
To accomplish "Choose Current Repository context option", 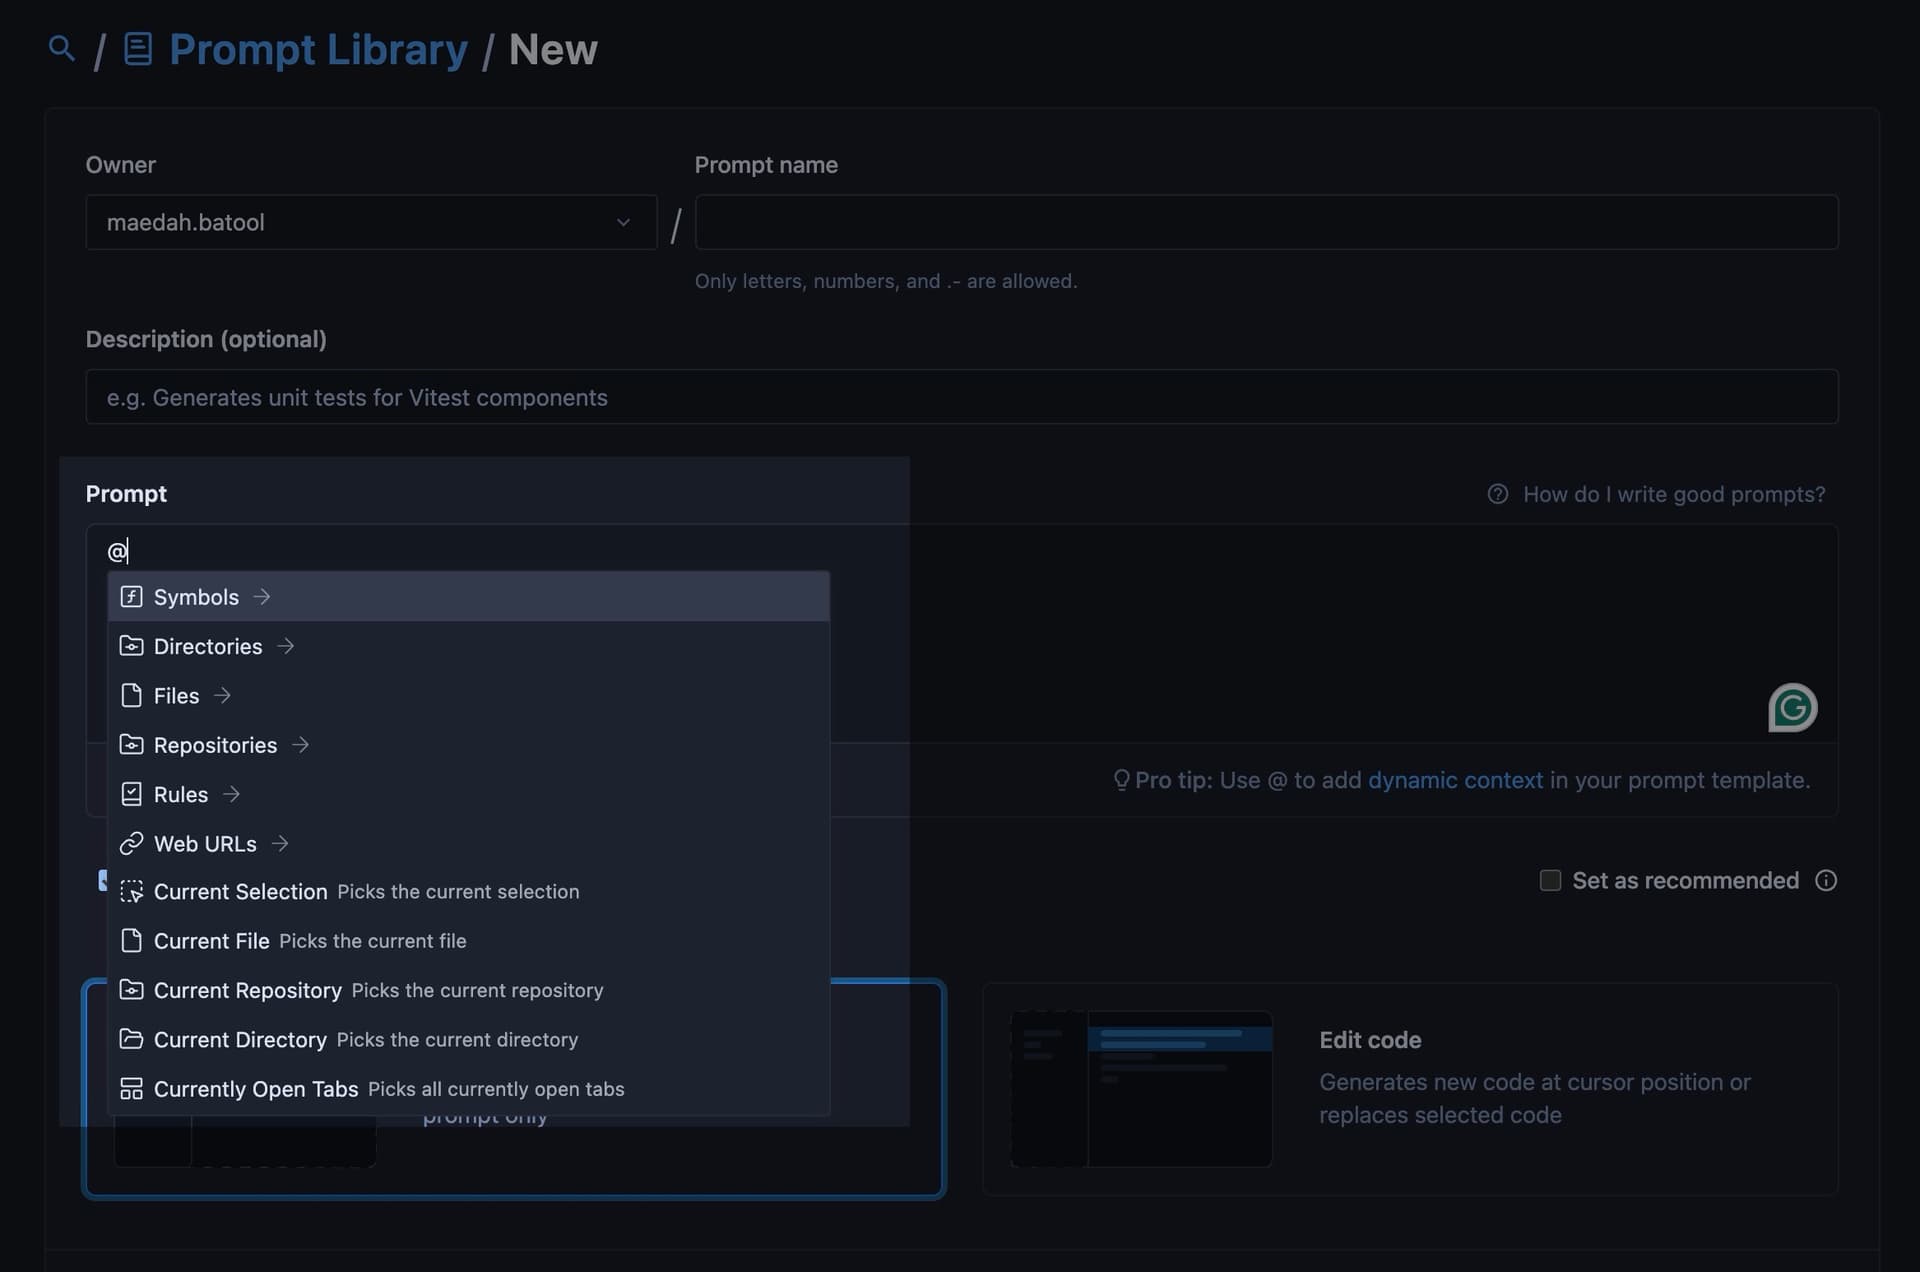I will point(468,990).
